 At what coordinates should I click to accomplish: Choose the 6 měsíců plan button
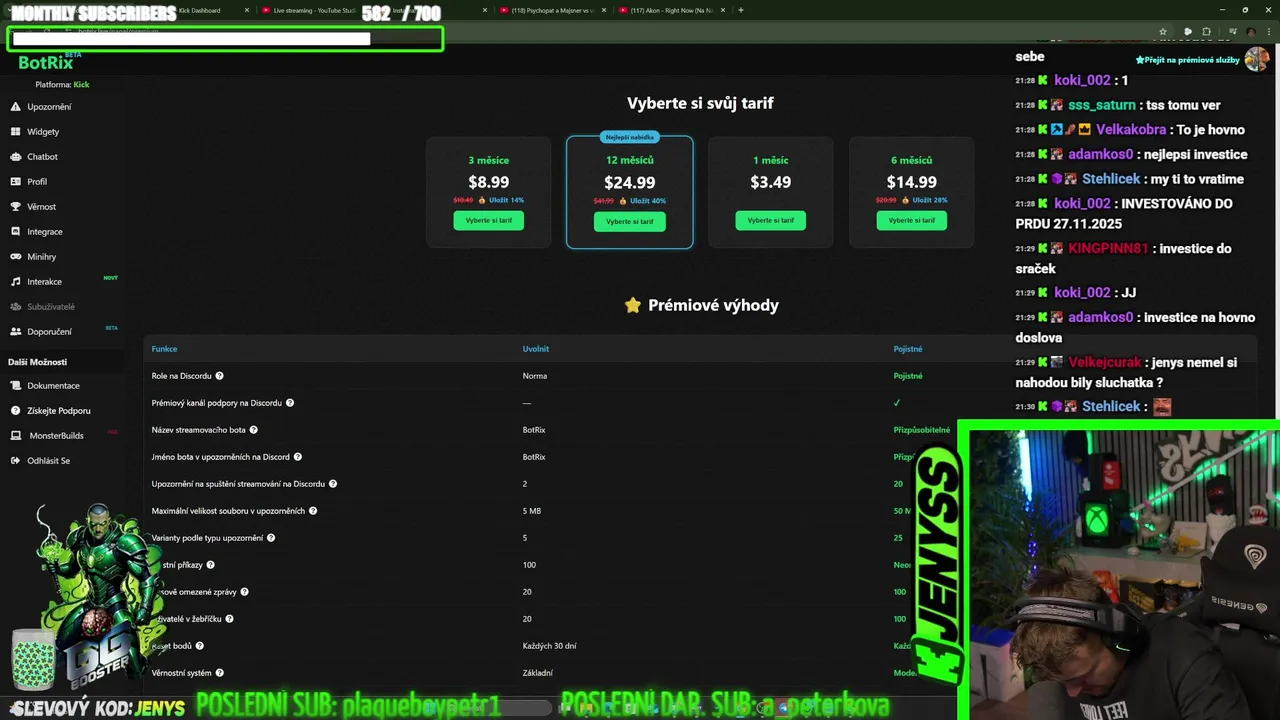(x=911, y=220)
